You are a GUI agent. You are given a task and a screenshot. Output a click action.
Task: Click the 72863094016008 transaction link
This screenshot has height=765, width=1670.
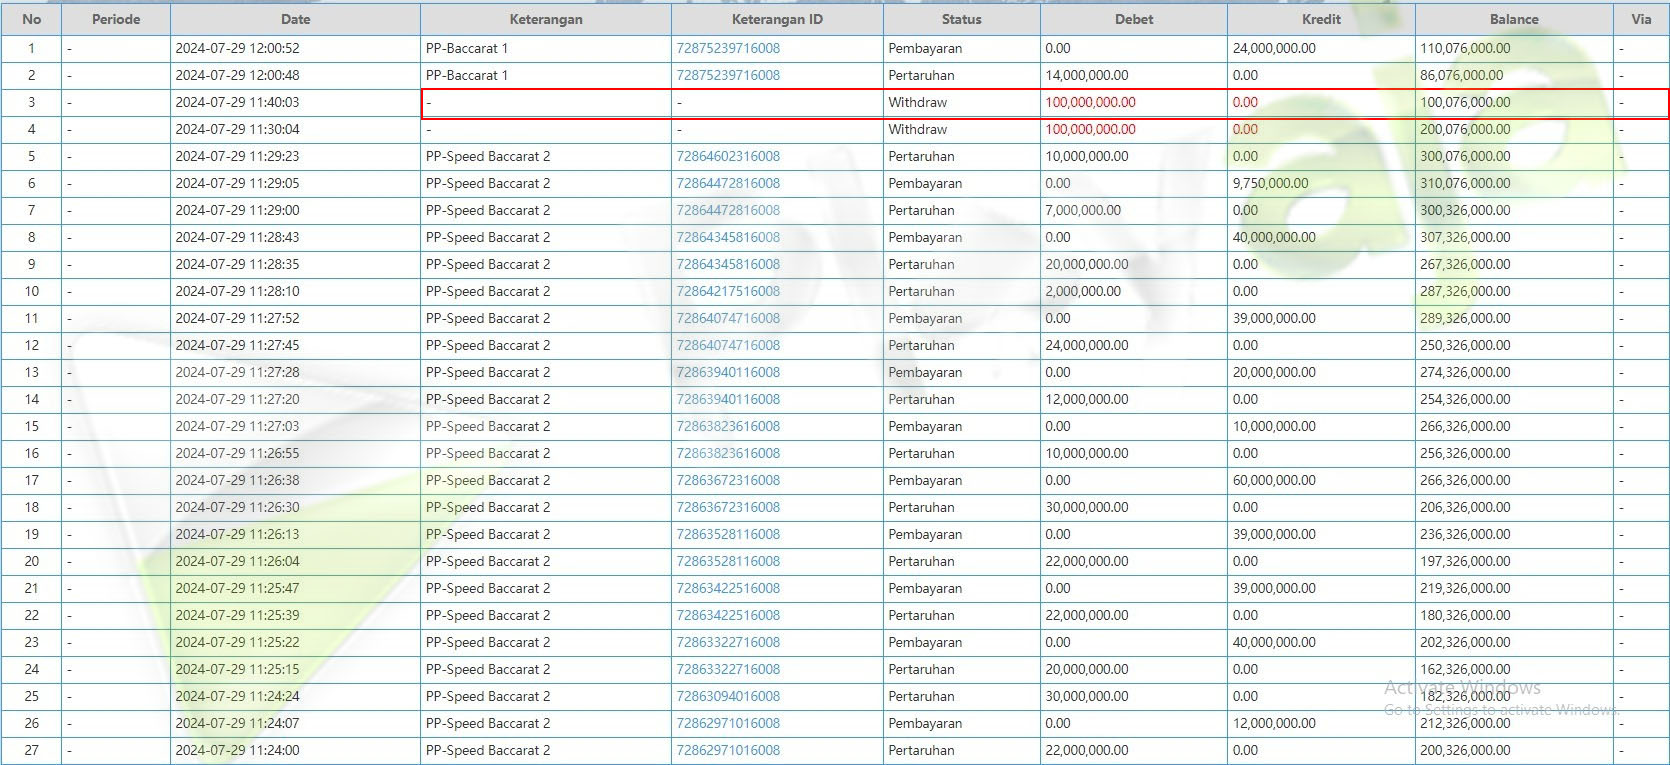click(728, 696)
